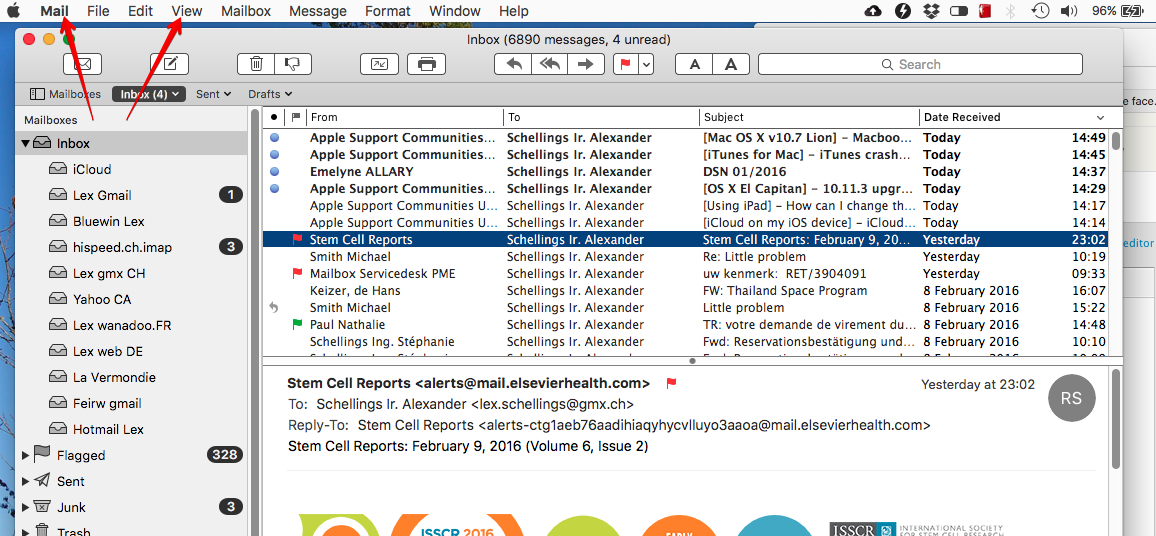Click into the Search field
Image resolution: width=1156 pixels, height=536 pixels.
coord(920,64)
